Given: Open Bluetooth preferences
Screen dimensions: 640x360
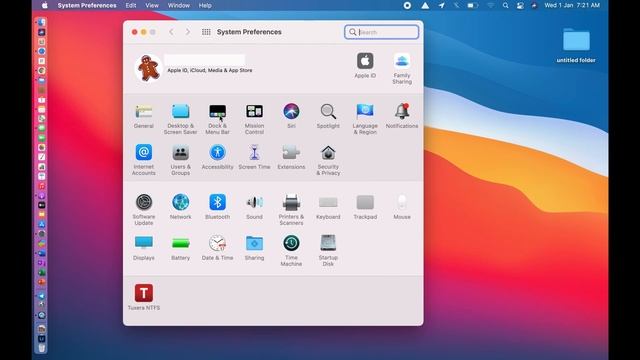Looking at the screenshot, I should point(218,207).
